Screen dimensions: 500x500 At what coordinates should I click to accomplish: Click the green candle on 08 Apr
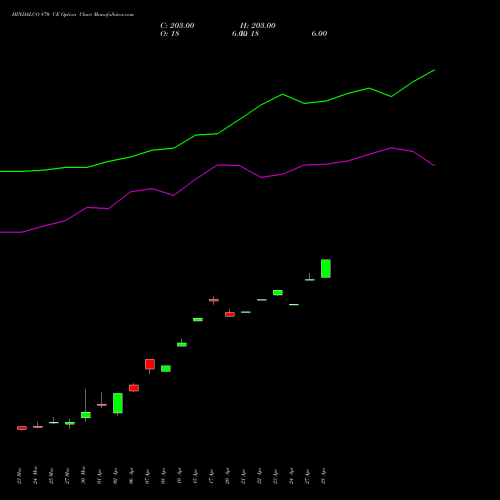(x=166, y=368)
